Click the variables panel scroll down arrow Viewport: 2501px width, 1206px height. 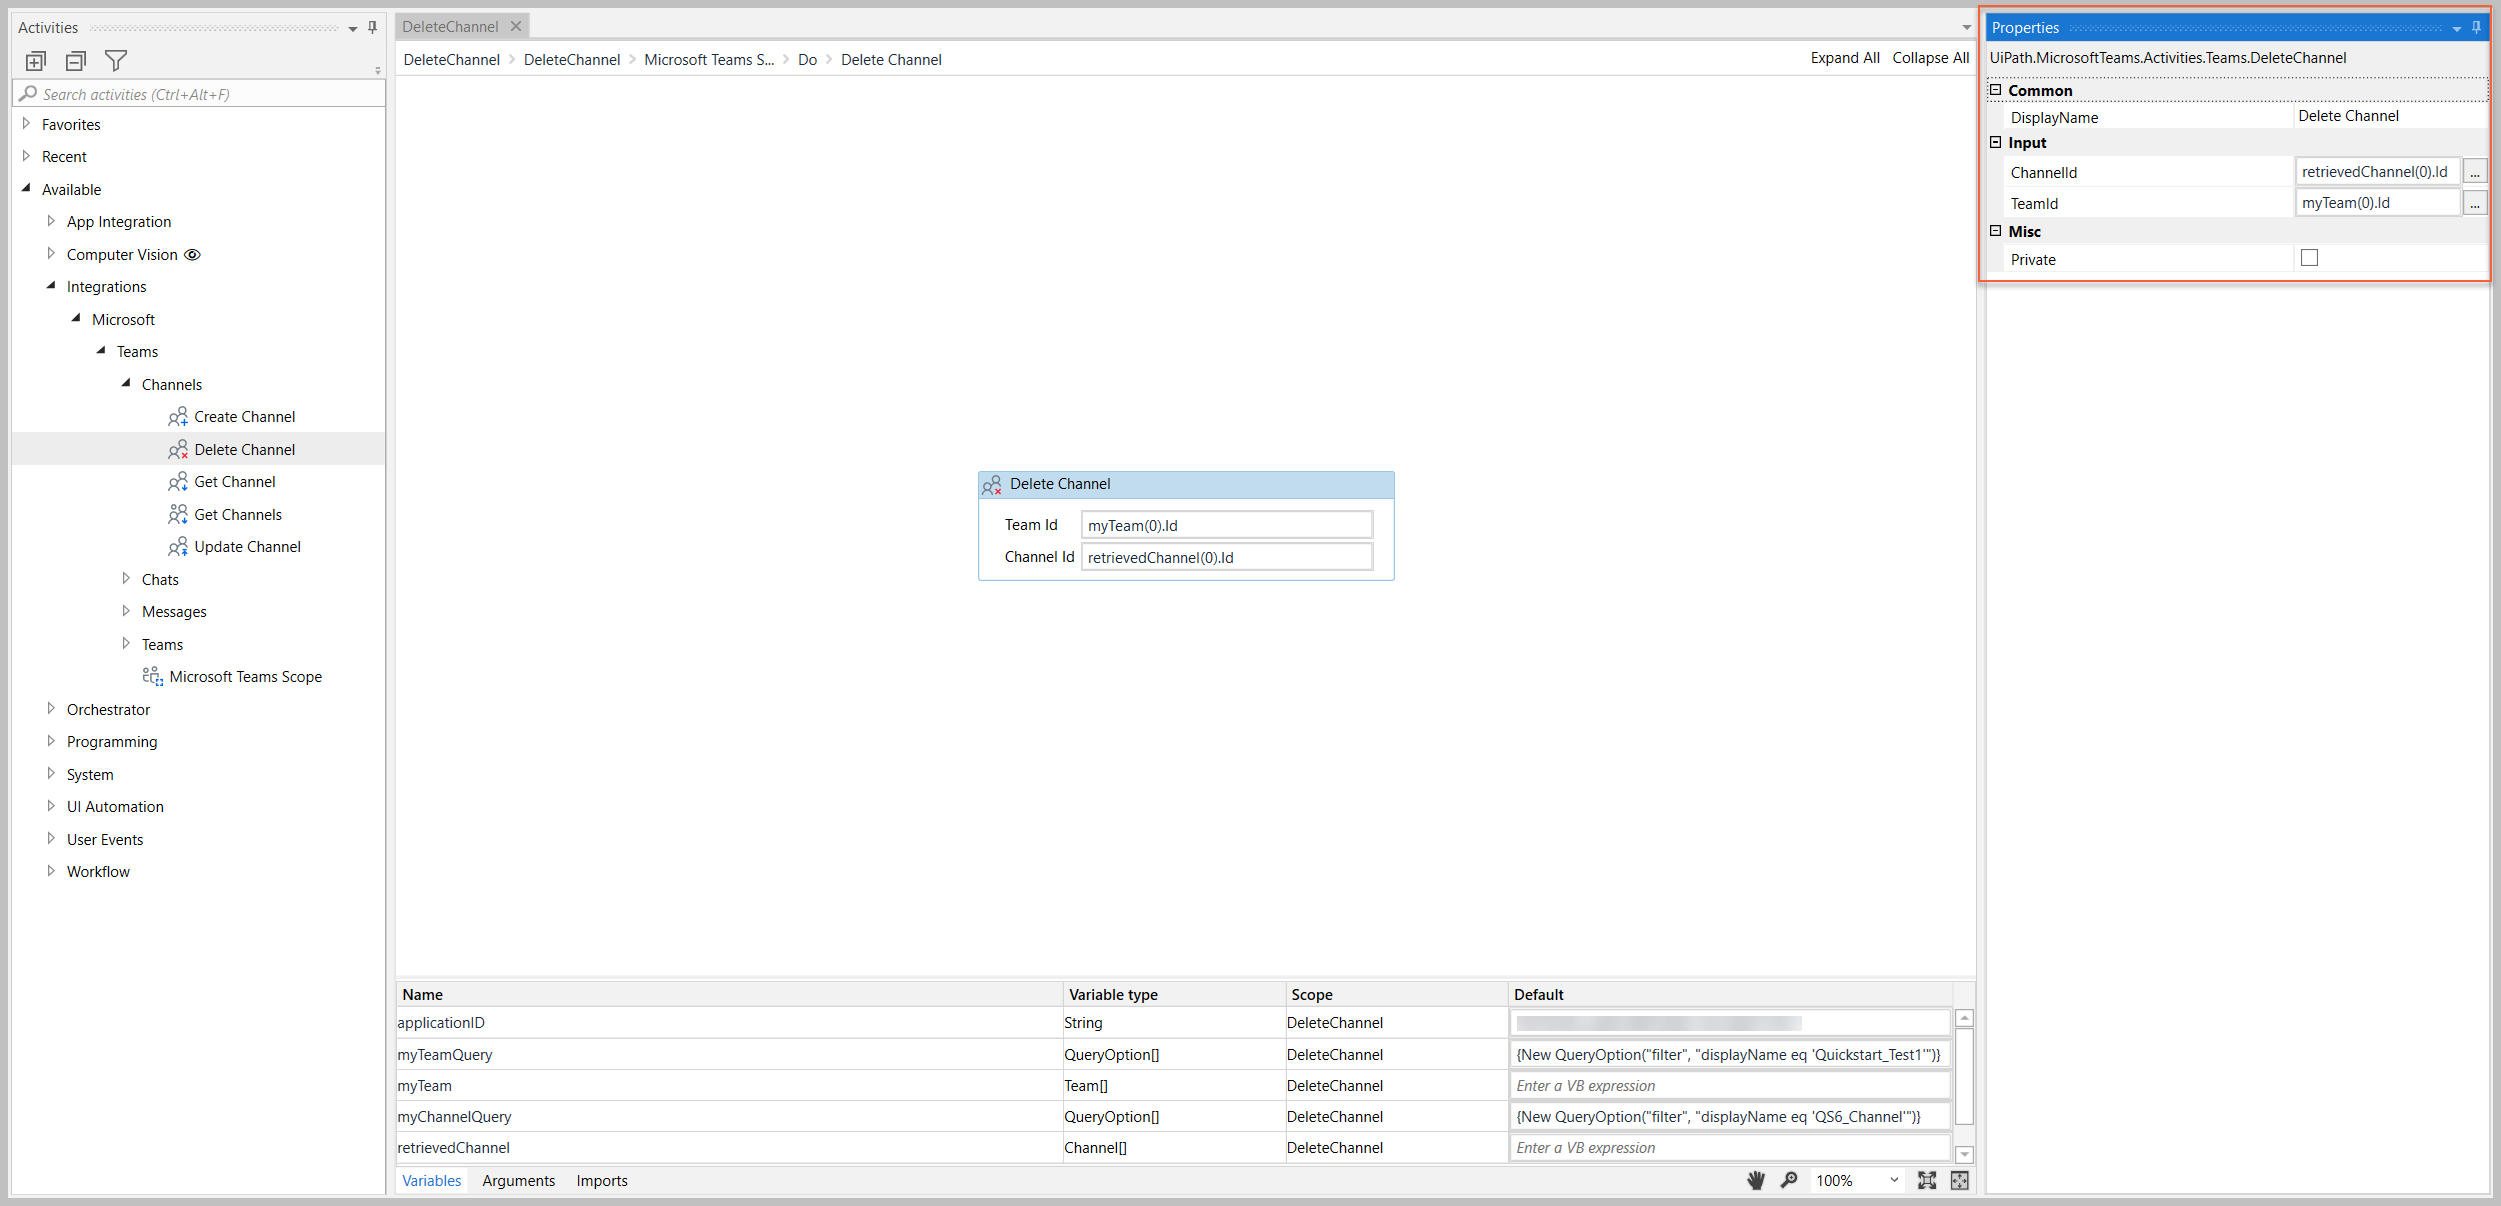tap(1964, 1154)
